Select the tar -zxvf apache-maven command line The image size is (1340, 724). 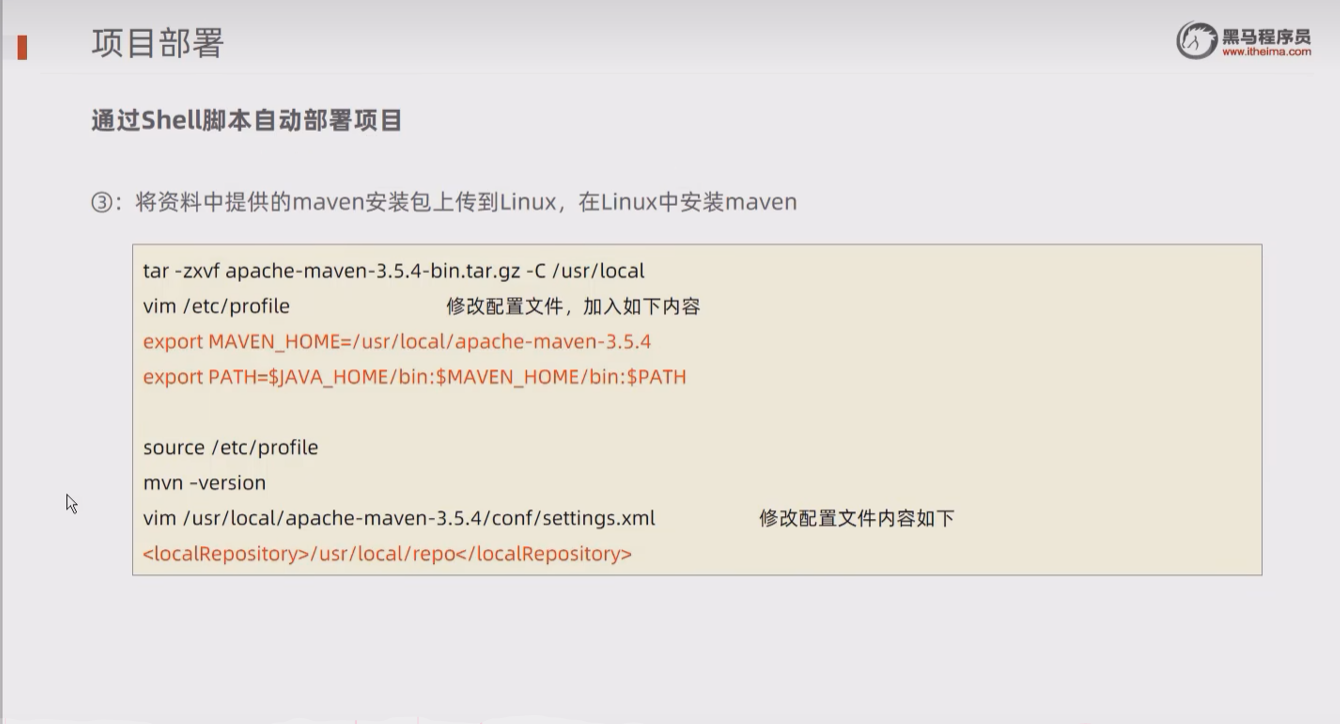[x=394, y=271]
